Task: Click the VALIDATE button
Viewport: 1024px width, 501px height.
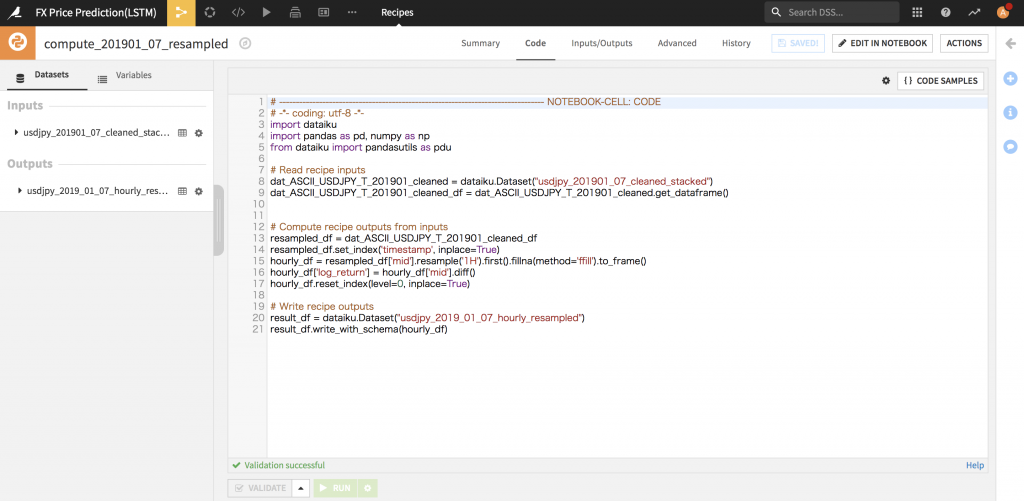Action: 260,488
